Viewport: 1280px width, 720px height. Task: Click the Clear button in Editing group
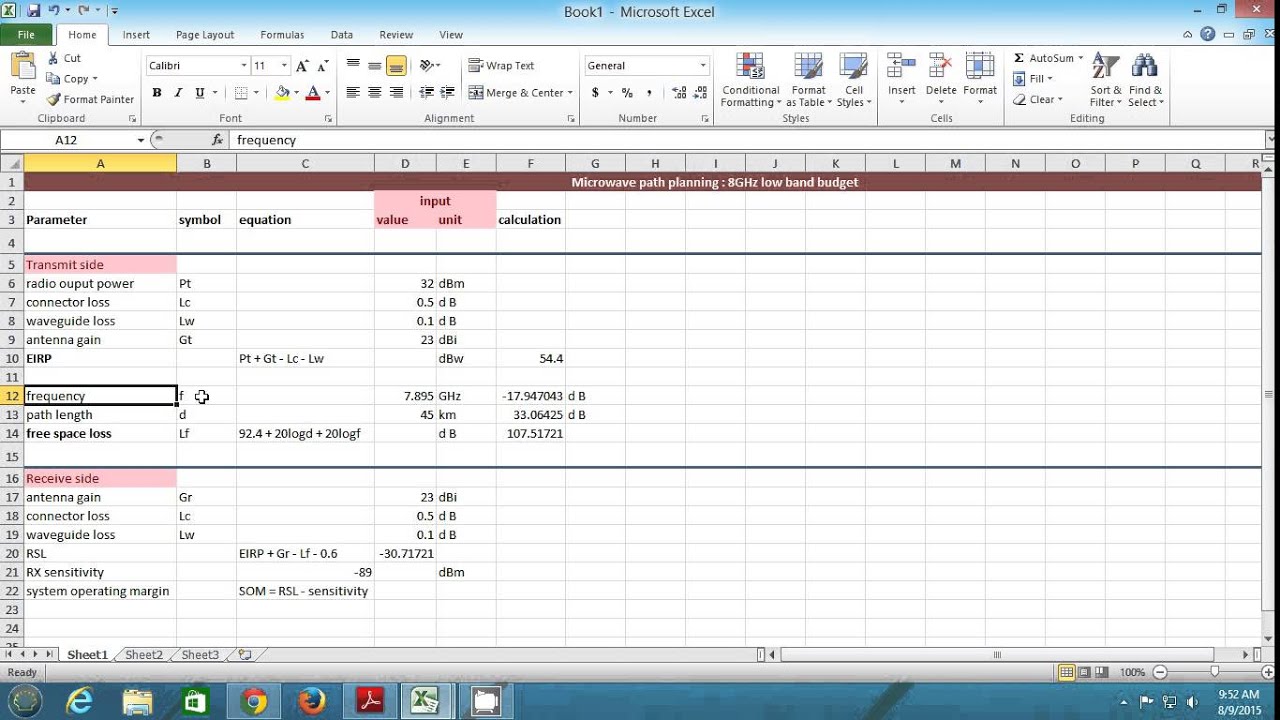tap(1036, 99)
